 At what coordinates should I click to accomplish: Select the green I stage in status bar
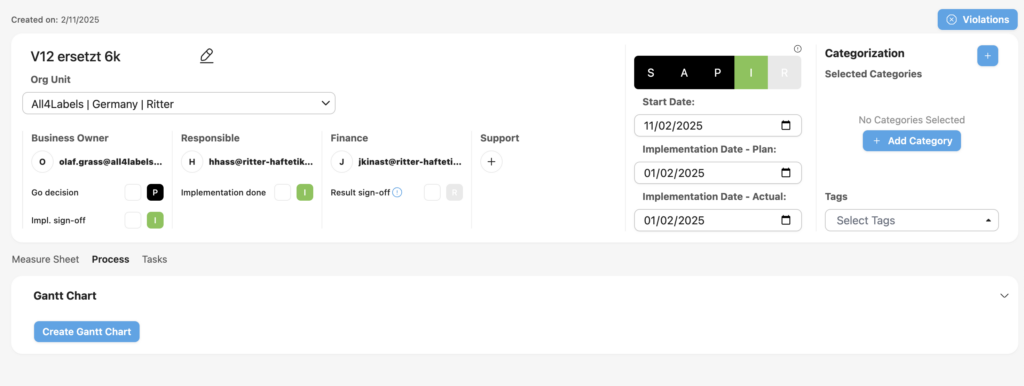[x=751, y=72]
